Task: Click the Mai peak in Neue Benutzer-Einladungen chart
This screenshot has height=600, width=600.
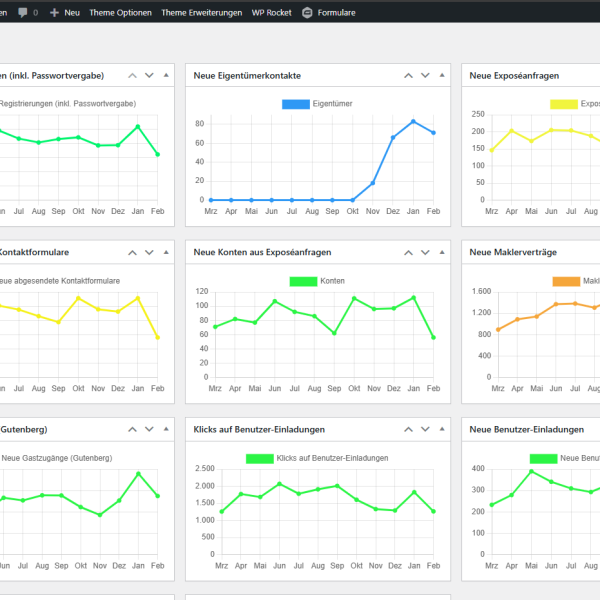Action: point(531,471)
